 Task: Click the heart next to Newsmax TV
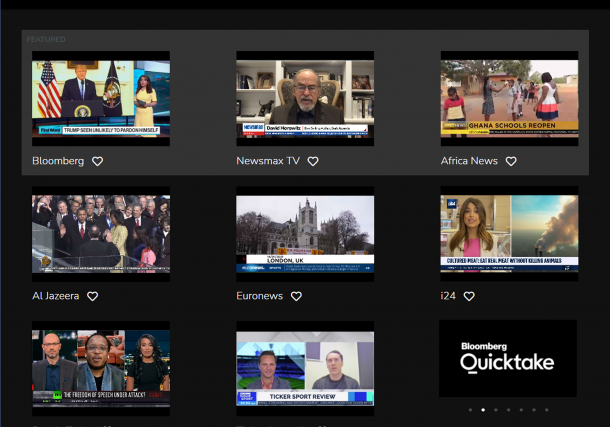[313, 161]
